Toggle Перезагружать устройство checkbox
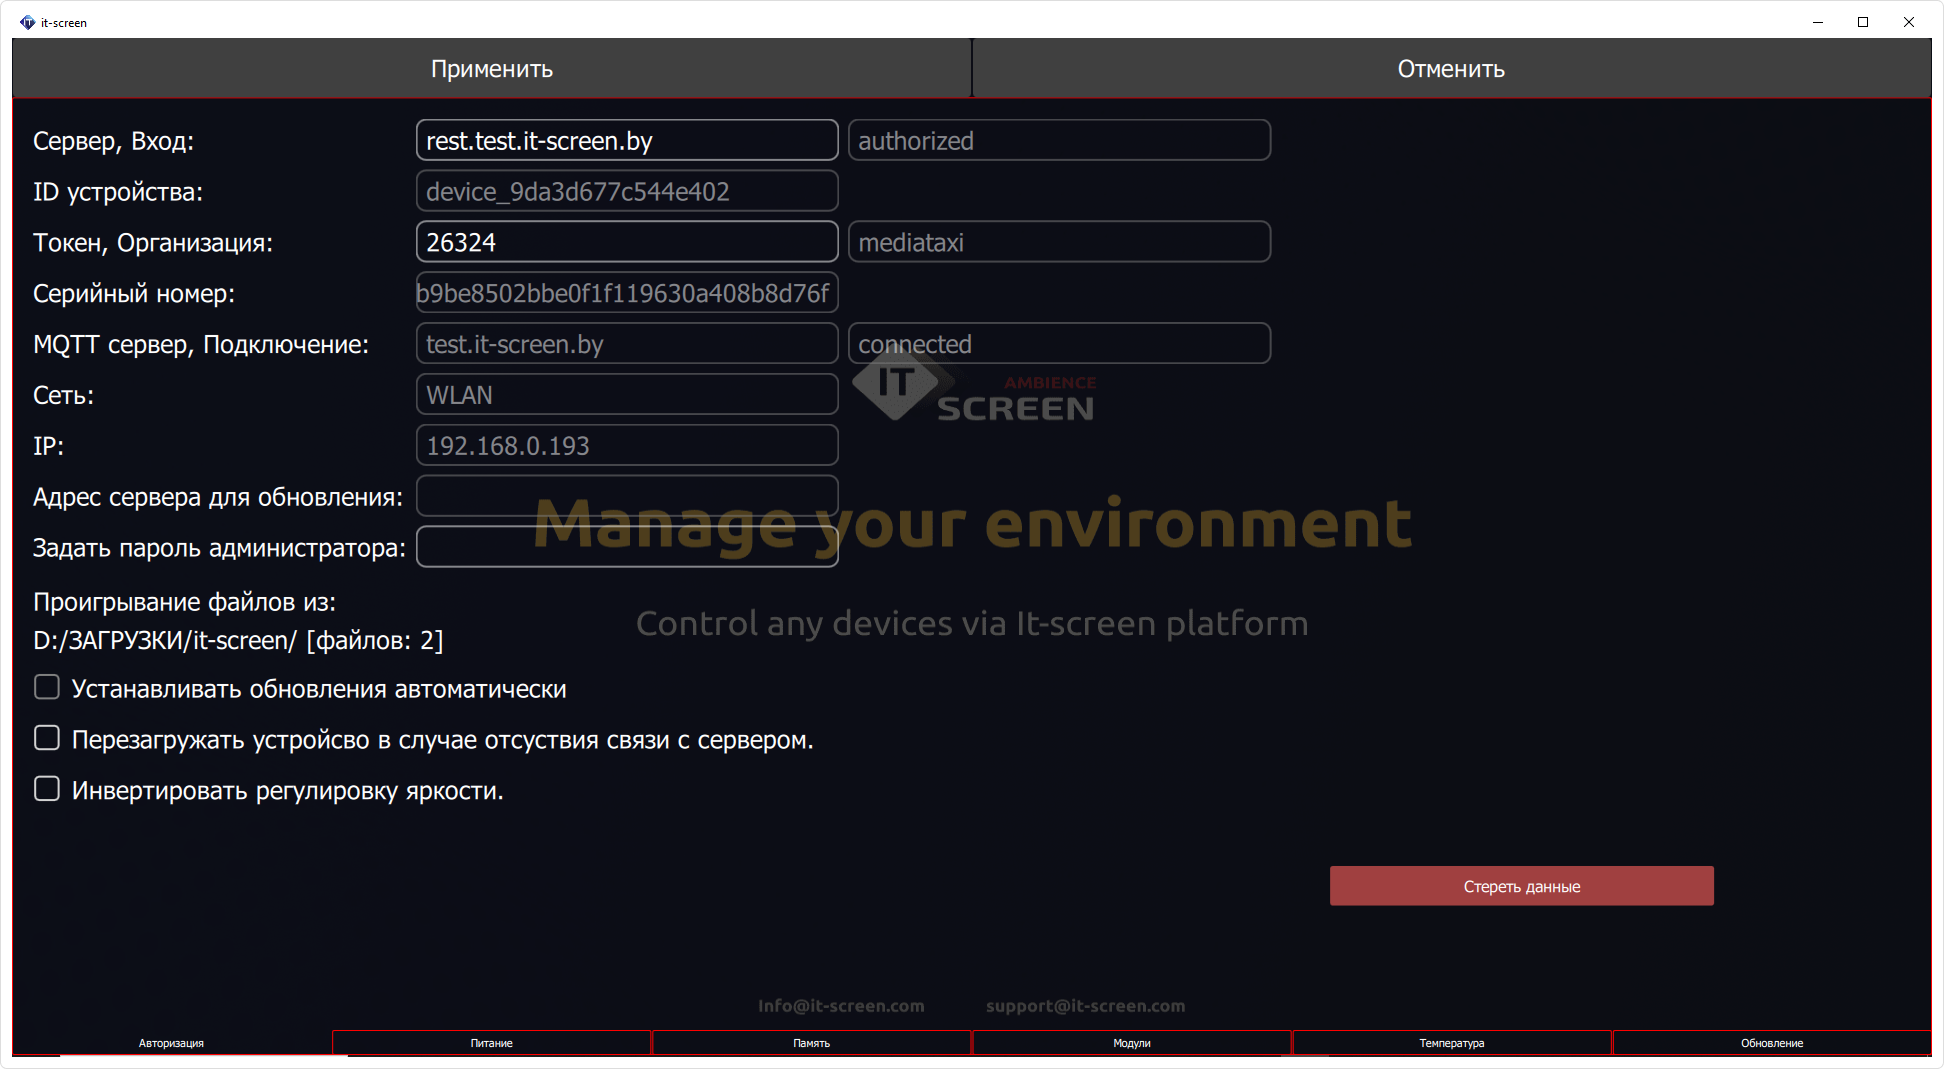This screenshot has width=1944, height=1069. tap(47, 739)
